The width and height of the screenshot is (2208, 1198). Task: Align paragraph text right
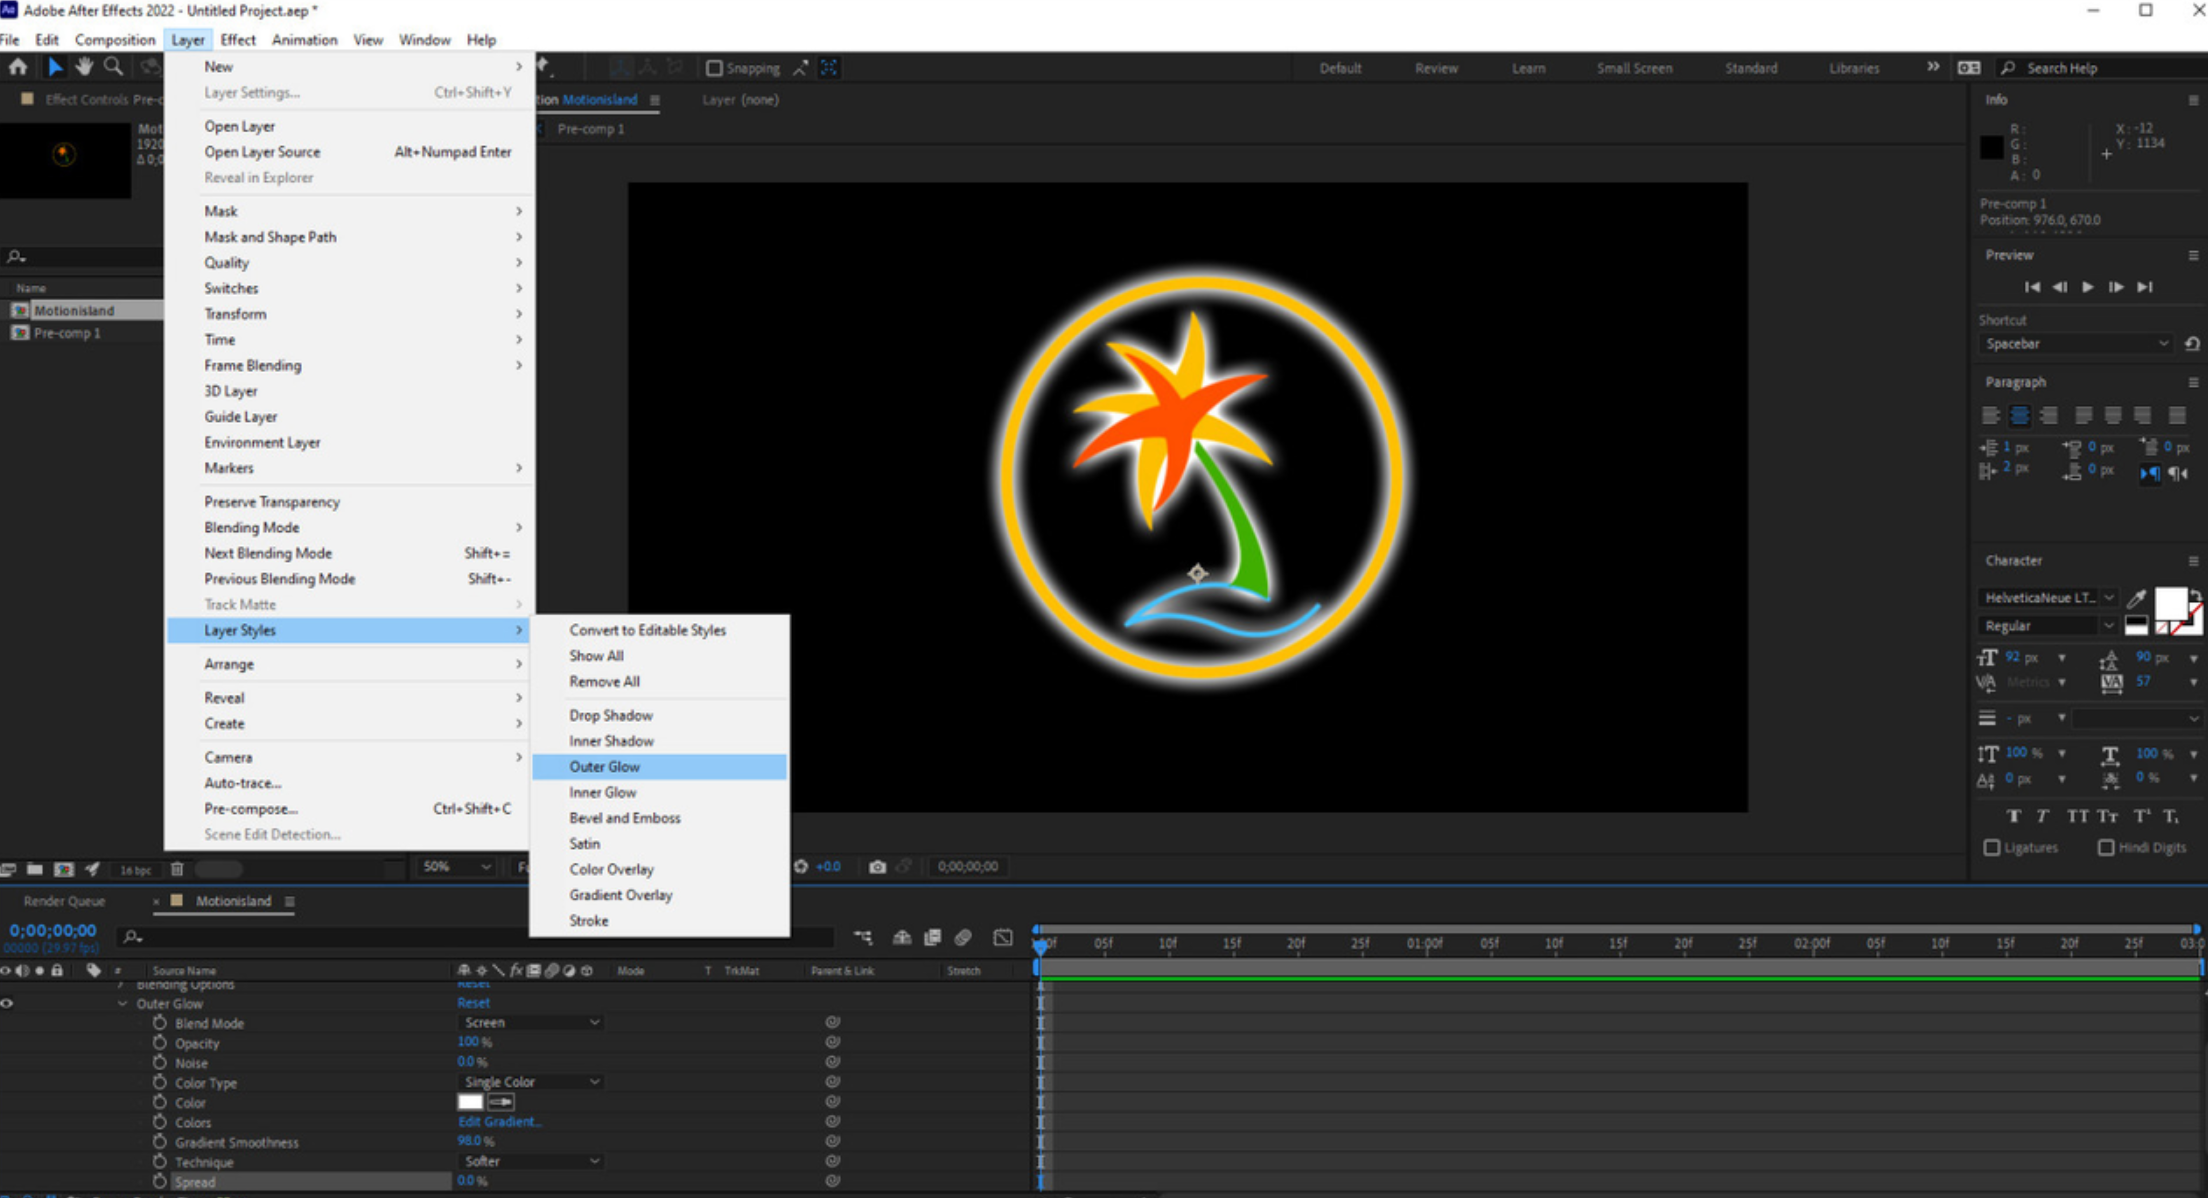2049,415
